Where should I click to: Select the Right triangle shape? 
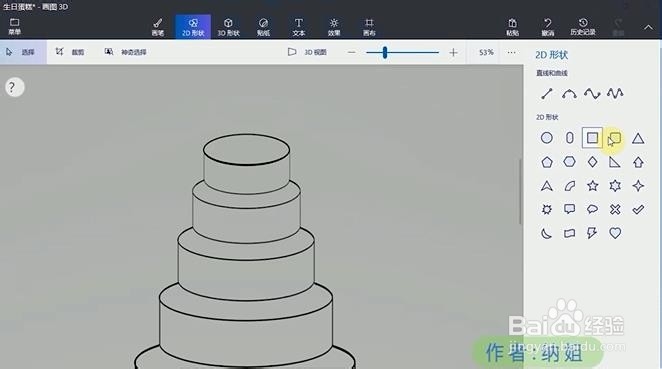[x=615, y=162]
